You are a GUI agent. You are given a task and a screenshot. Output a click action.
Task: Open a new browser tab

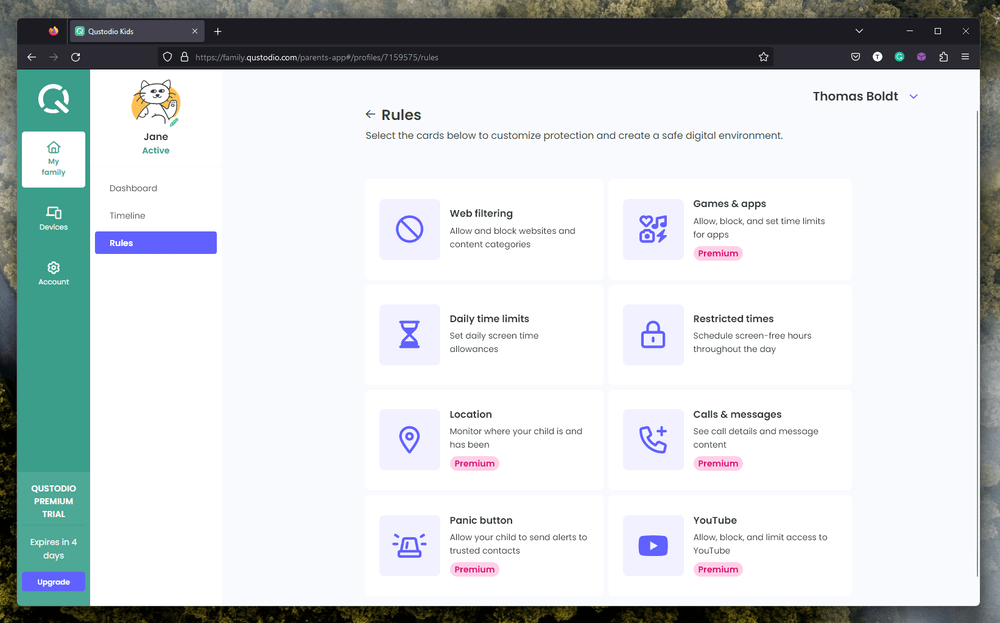[217, 31]
